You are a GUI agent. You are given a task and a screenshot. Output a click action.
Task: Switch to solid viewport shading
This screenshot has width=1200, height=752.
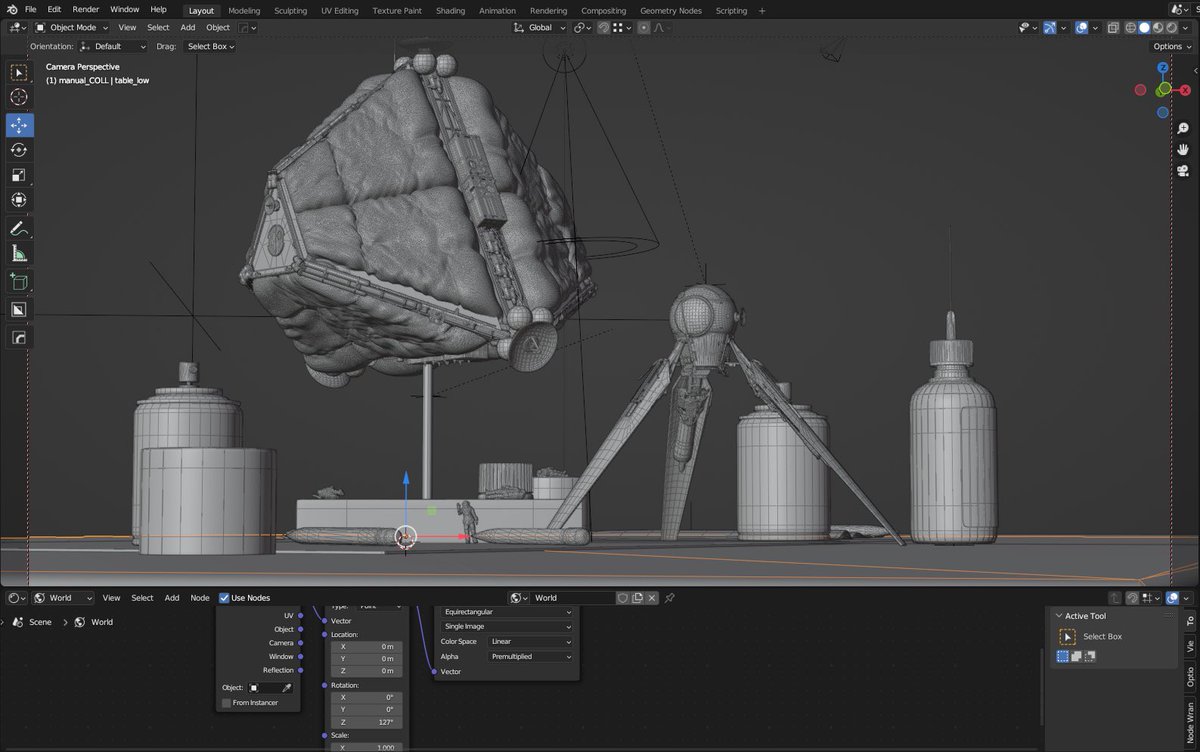[x=1145, y=28]
